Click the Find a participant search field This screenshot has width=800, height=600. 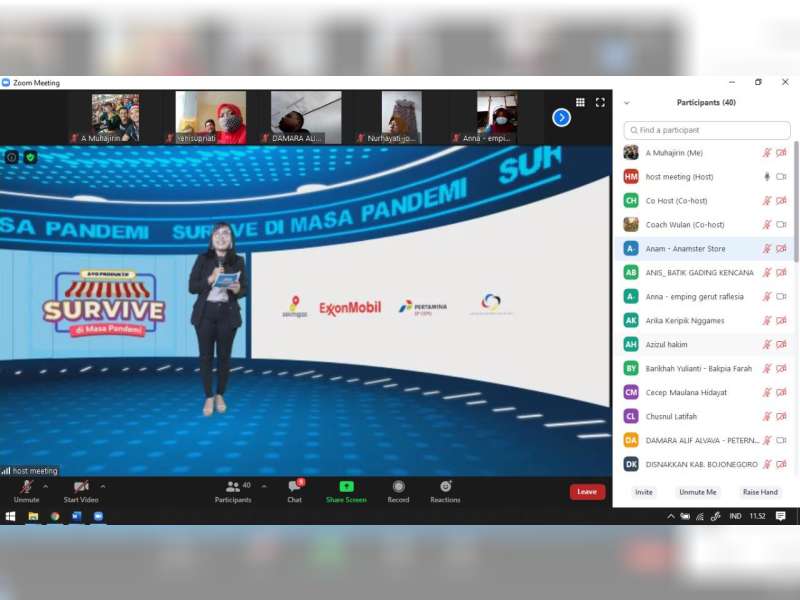[705, 129]
